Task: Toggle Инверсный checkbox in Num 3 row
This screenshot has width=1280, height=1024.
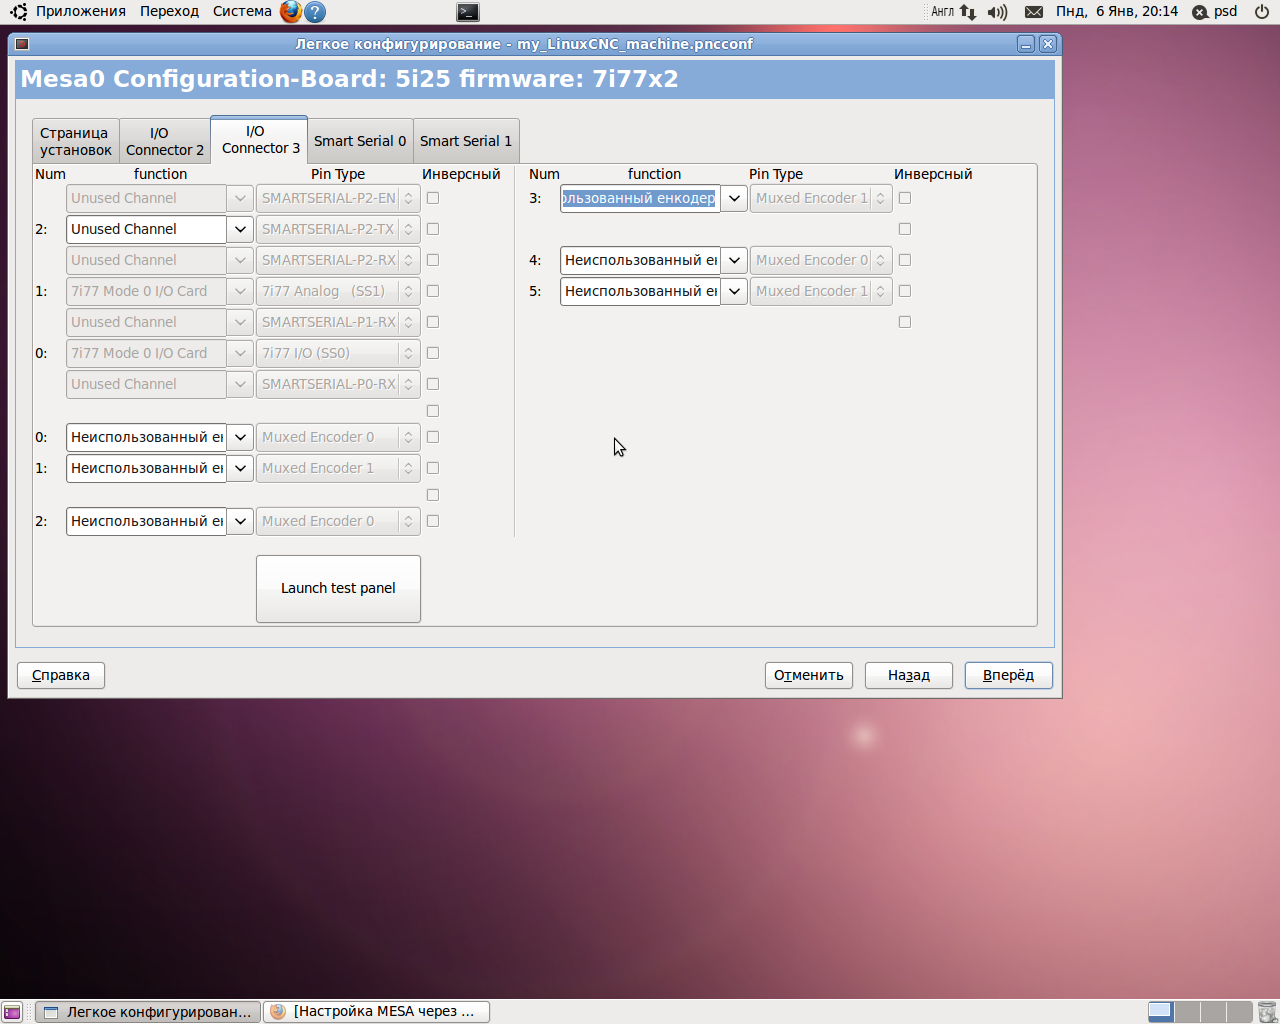Action: (905, 198)
